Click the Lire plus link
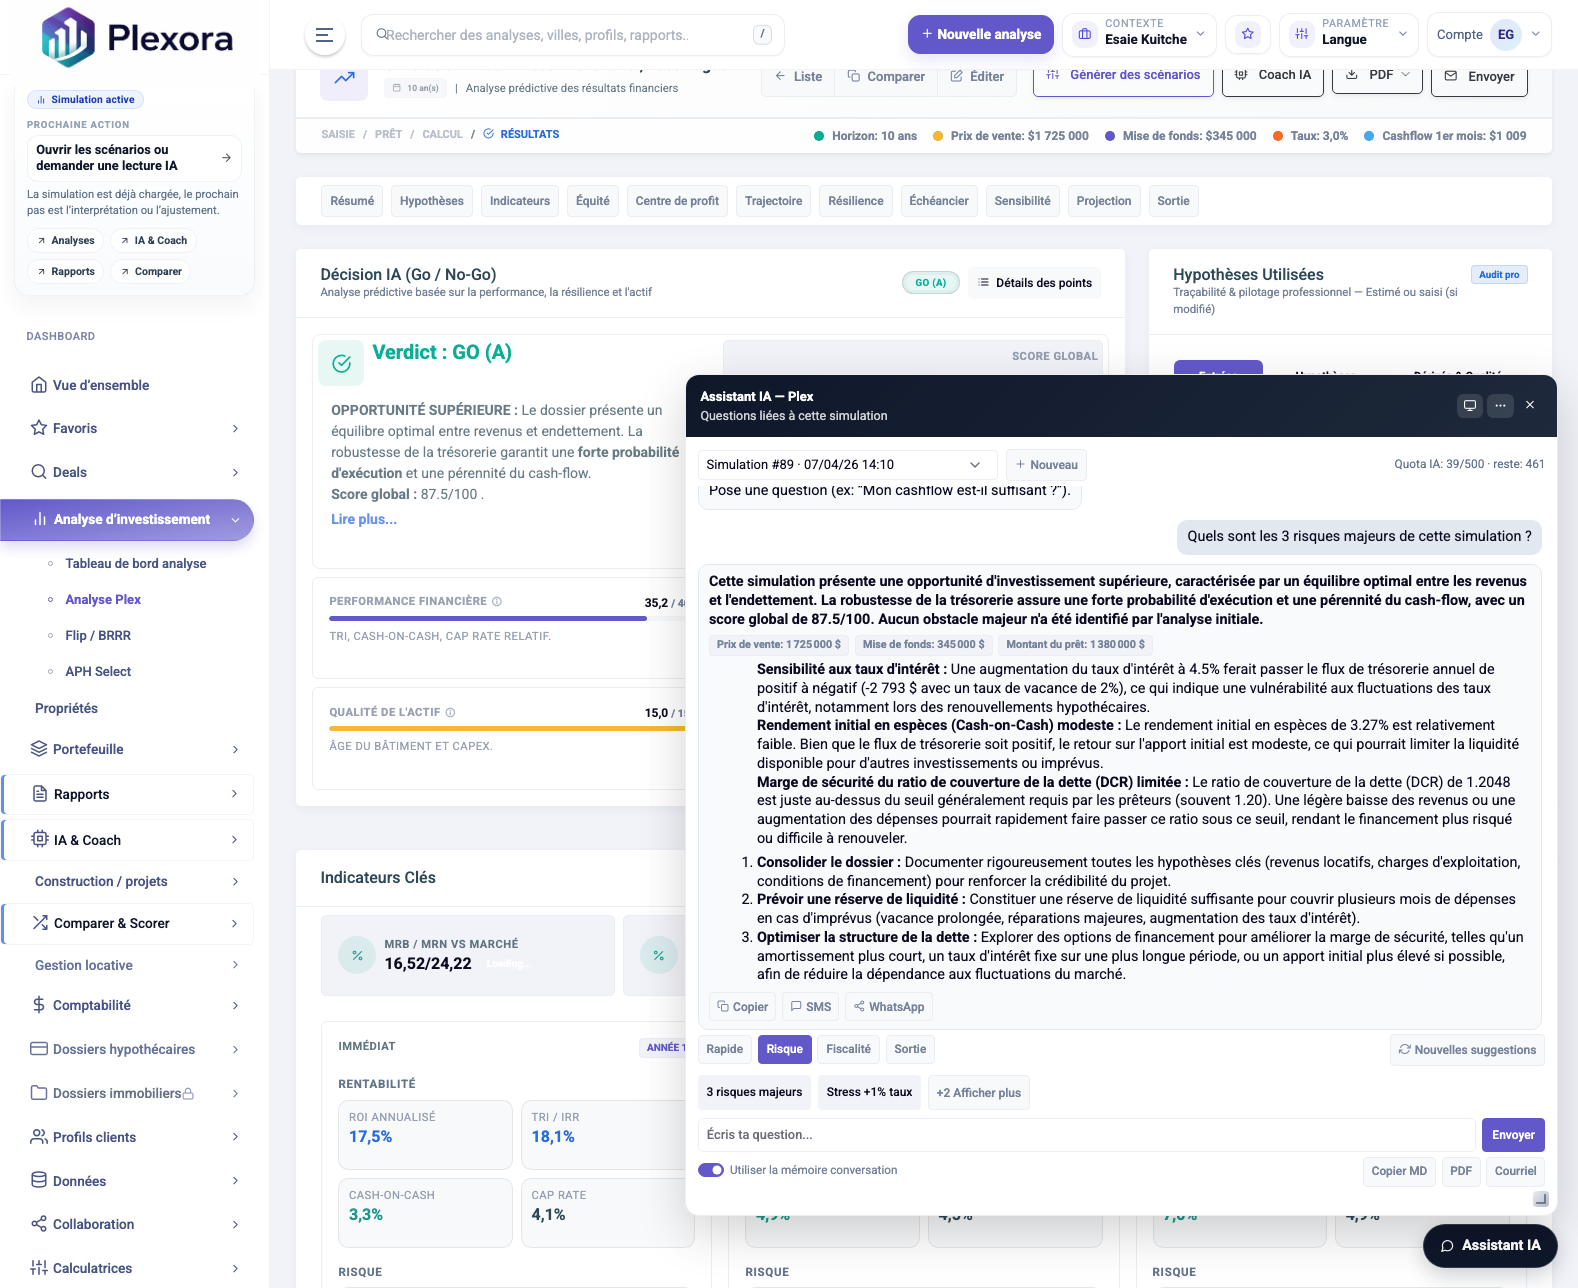 coord(364,519)
